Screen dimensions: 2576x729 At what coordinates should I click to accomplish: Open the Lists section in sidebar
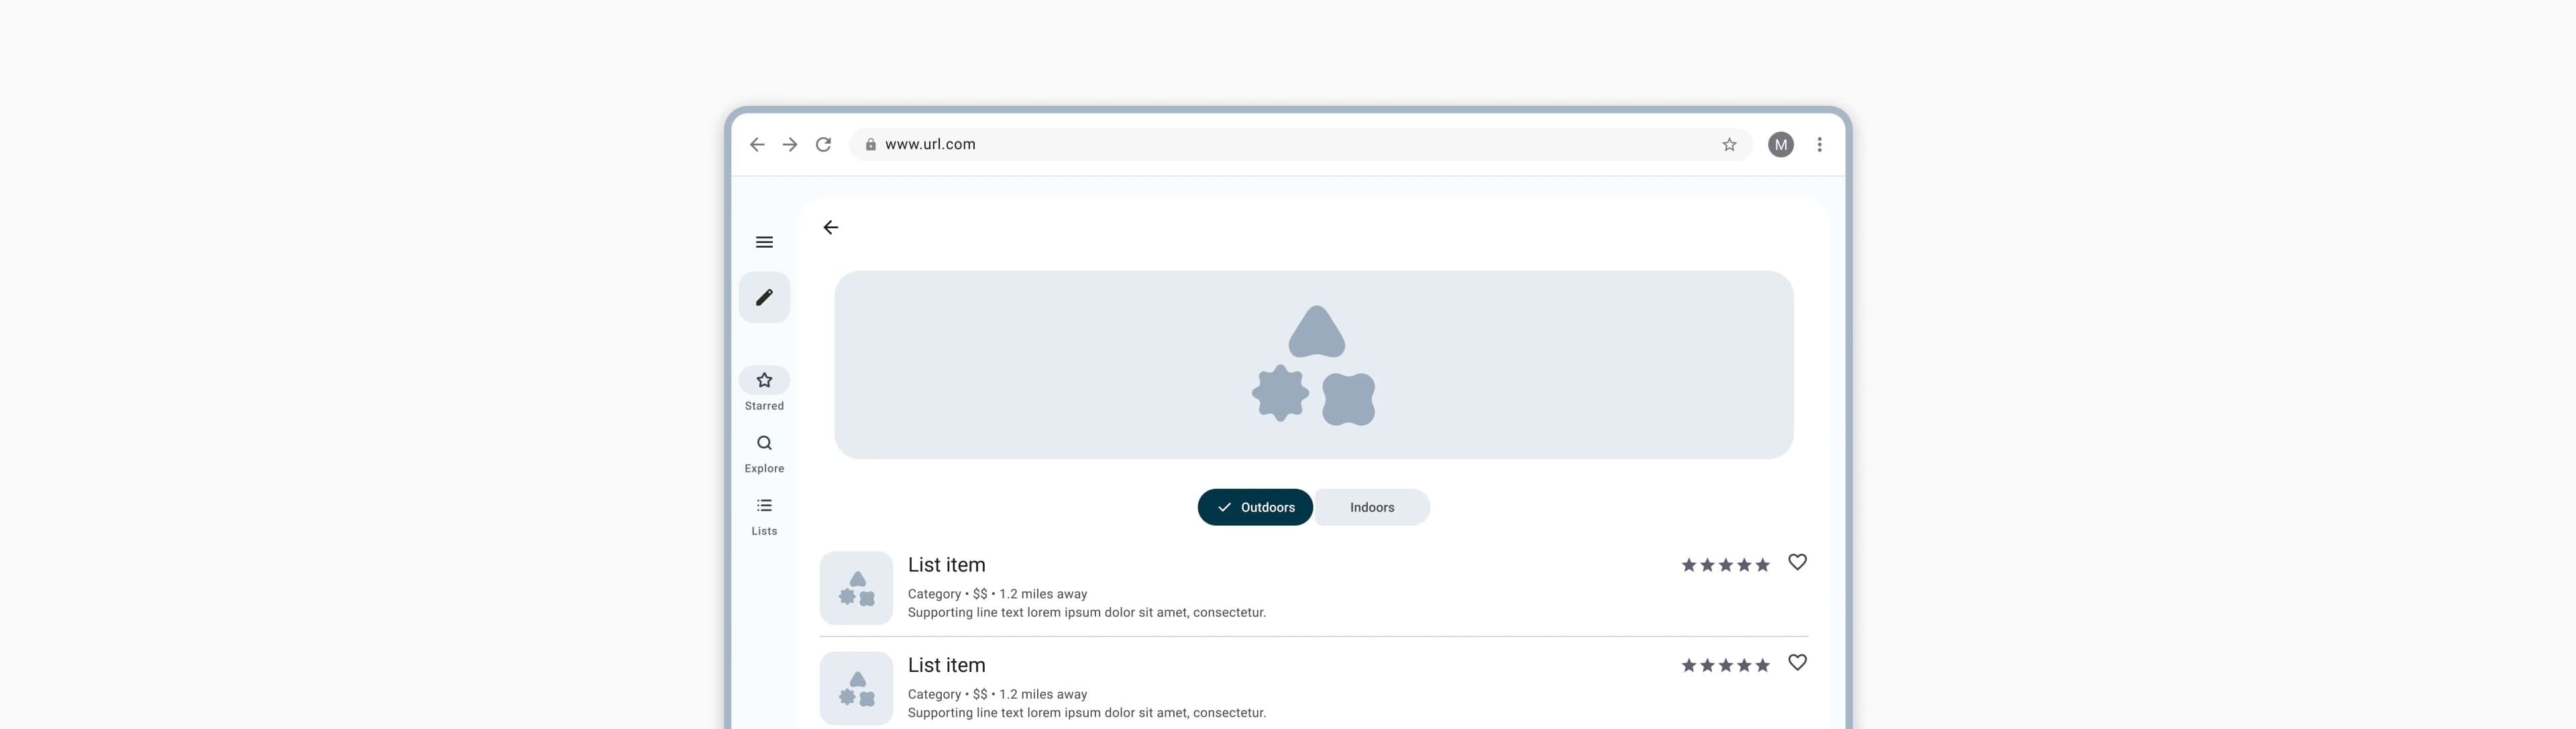(x=764, y=516)
